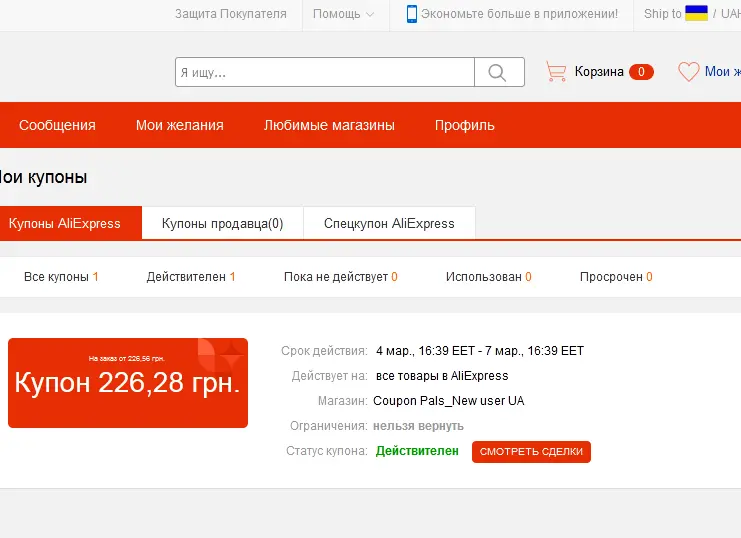Switch to Купоны продавца(0) tab

coord(223,223)
